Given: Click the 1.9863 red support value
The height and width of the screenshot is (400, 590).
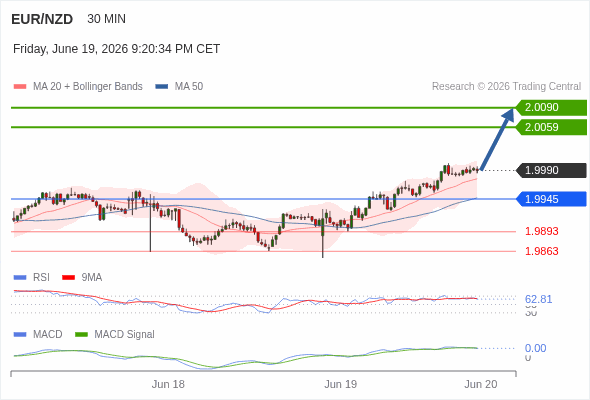Looking at the screenshot, I should [541, 251].
